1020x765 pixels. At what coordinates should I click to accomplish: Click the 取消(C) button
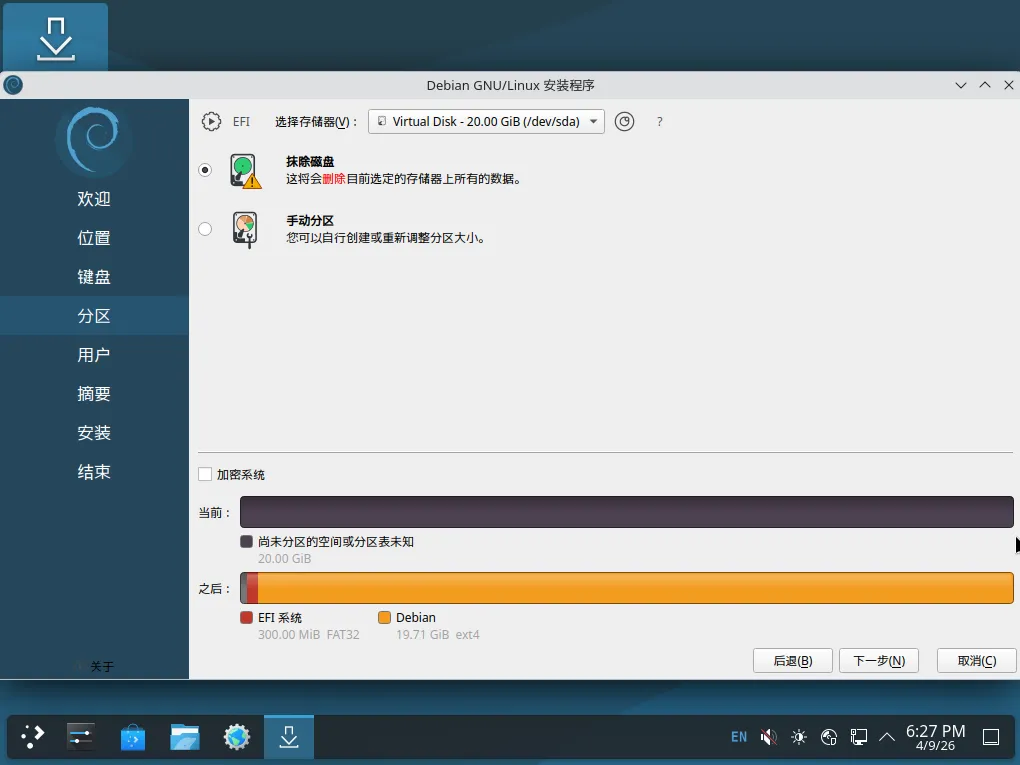[x=976, y=661]
